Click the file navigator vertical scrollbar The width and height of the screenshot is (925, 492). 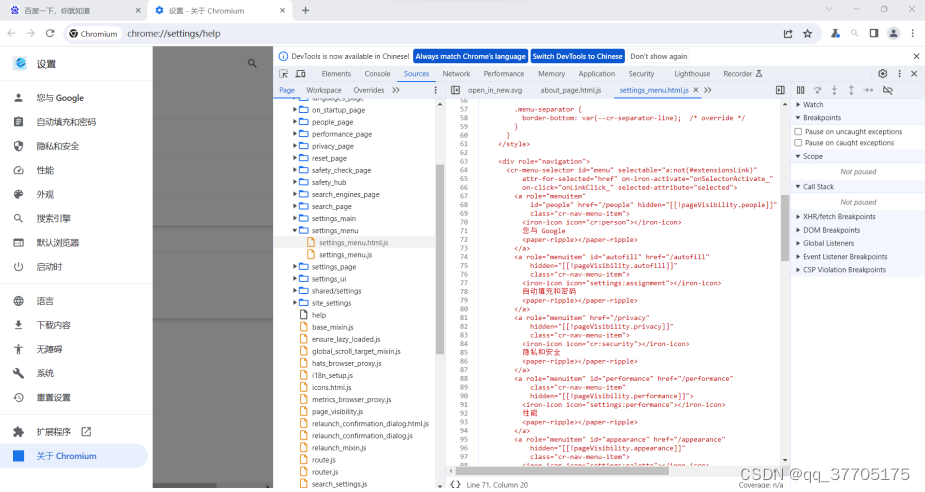(x=439, y=259)
